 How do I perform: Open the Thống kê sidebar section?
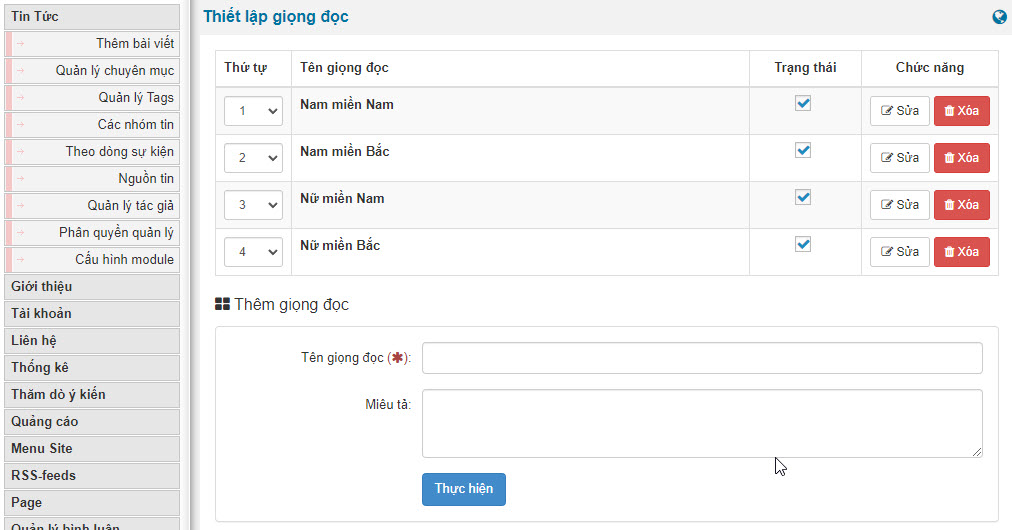[92, 368]
